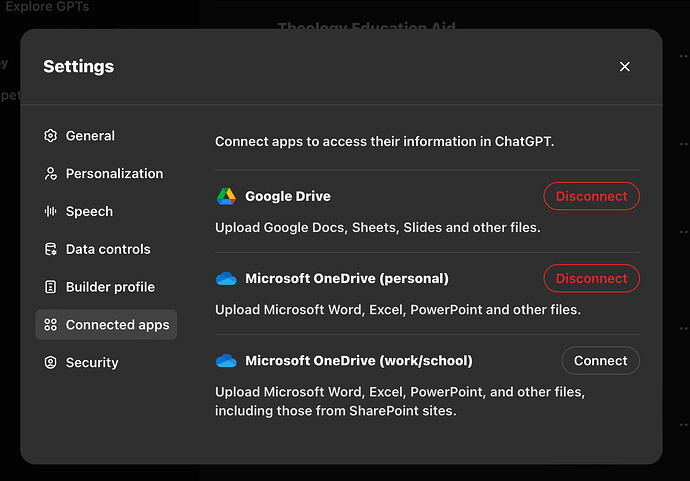The height and width of the screenshot is (481, 690).
Task: Open the General settings tab
Action: [106, 136]
